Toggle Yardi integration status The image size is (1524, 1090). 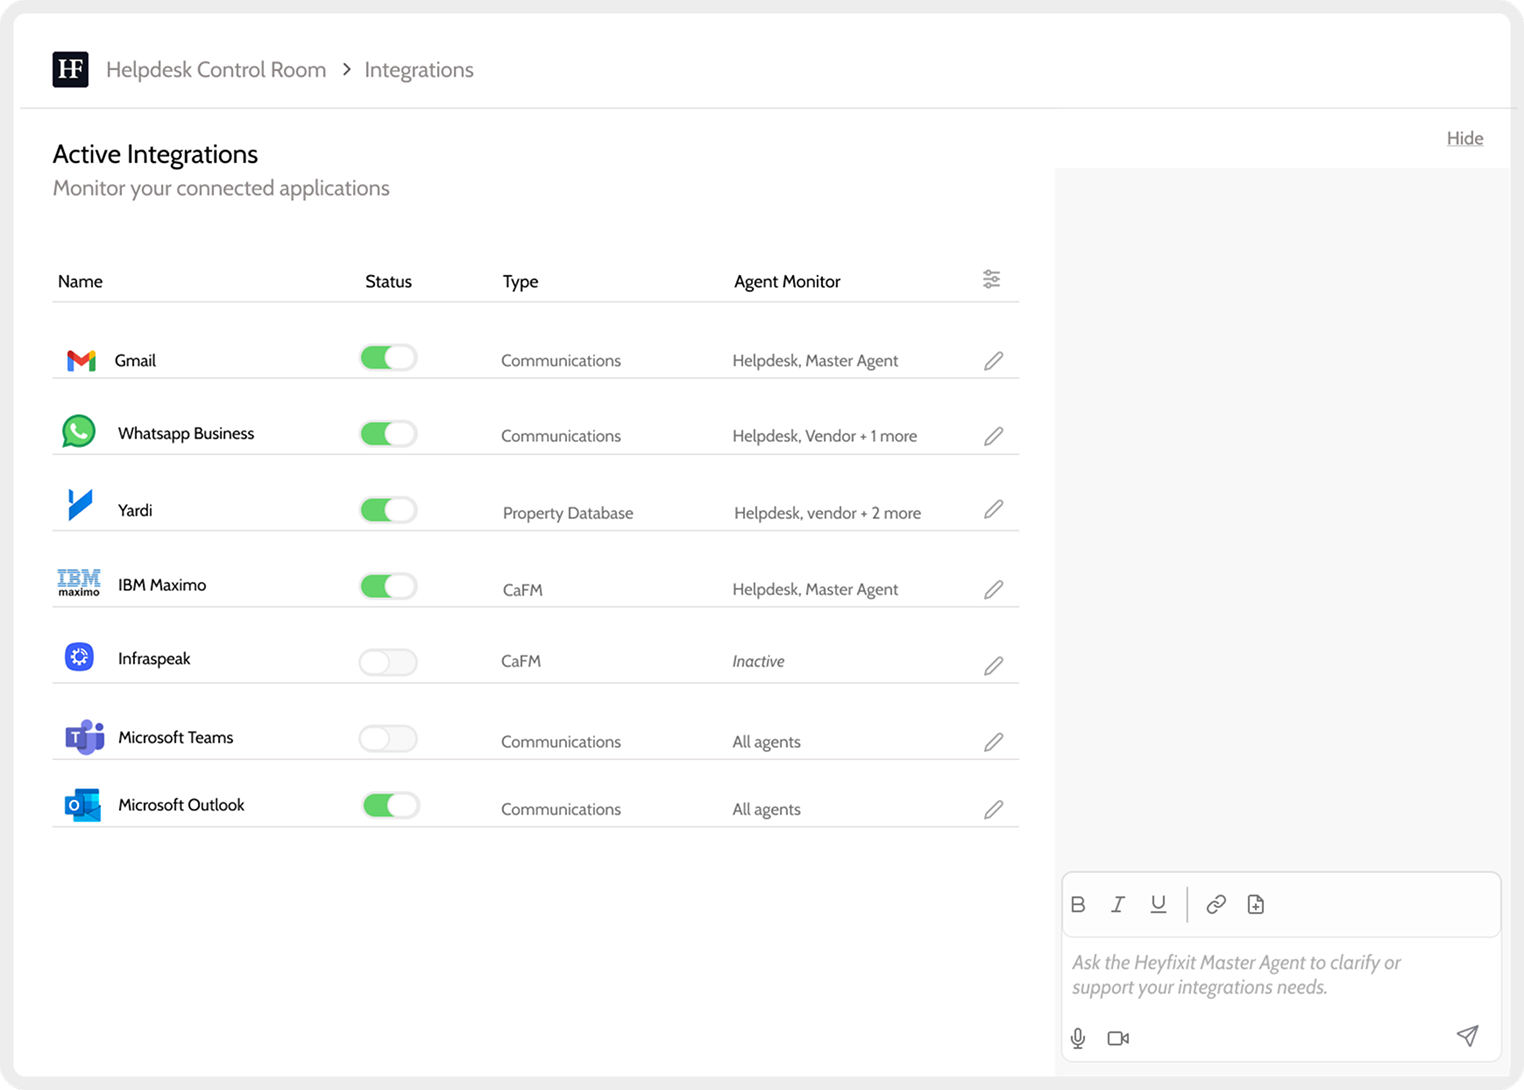(x=388, y=510)
